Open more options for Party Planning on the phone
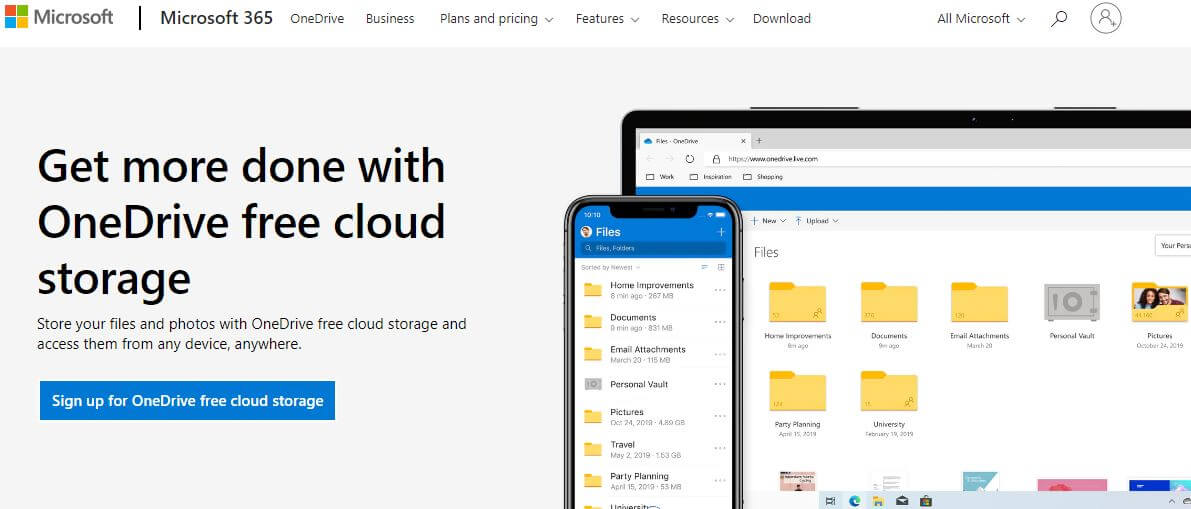The image size is (1191, 509). 720,481
